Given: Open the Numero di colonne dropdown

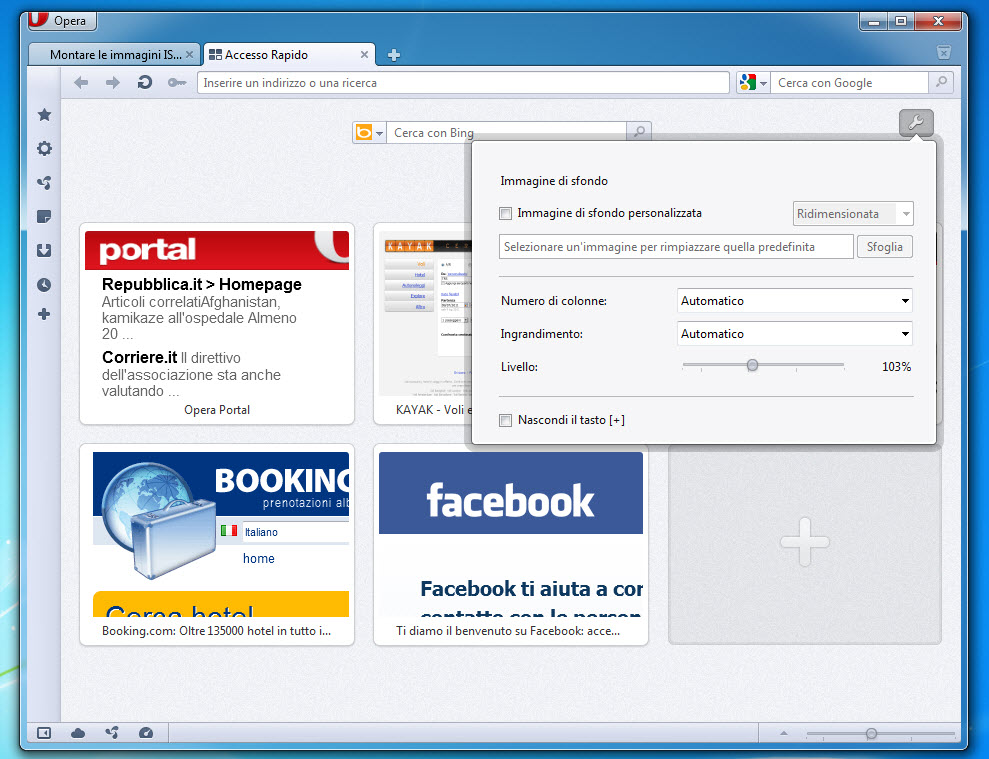Looking at the screenshot, I should (x=794, y=301).
